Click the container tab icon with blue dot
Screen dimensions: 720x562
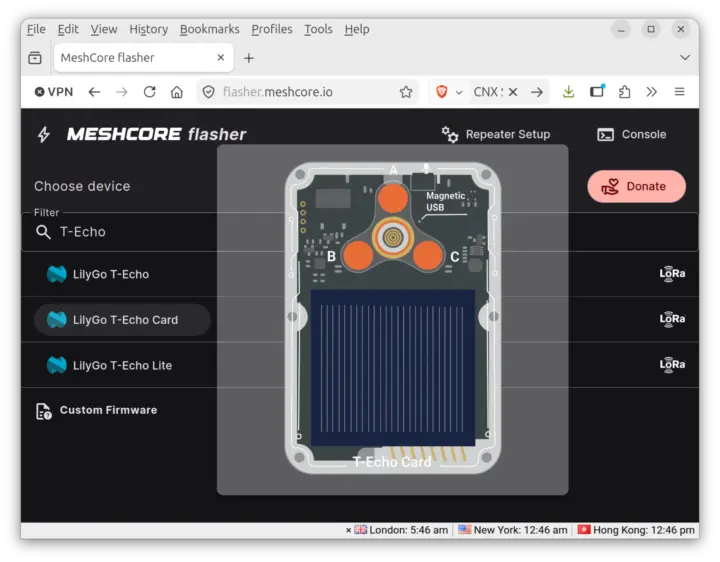click(597, 91)
